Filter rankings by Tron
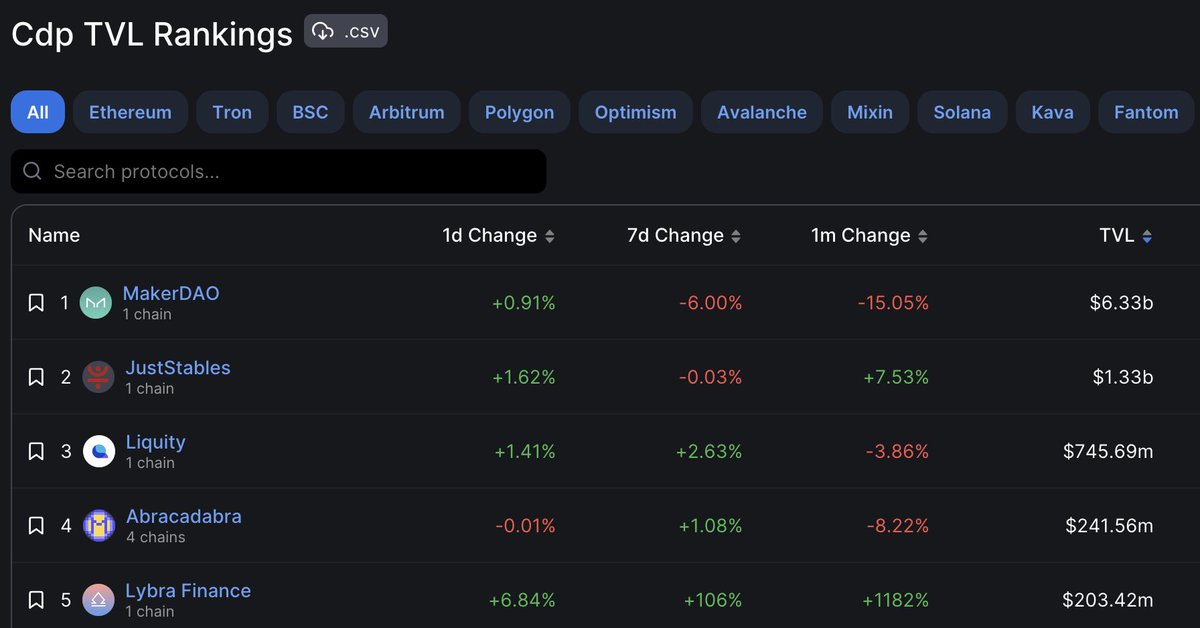The image size is (1200, 628). point(232,112)
